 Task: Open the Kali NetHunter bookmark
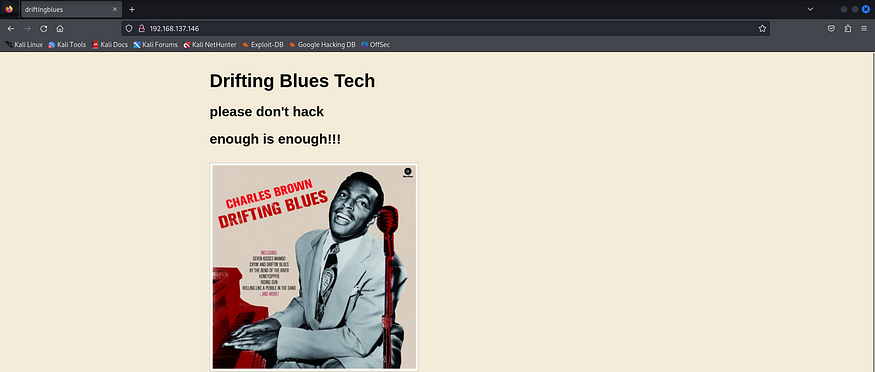pyautogui.click(x=210, y=45)
